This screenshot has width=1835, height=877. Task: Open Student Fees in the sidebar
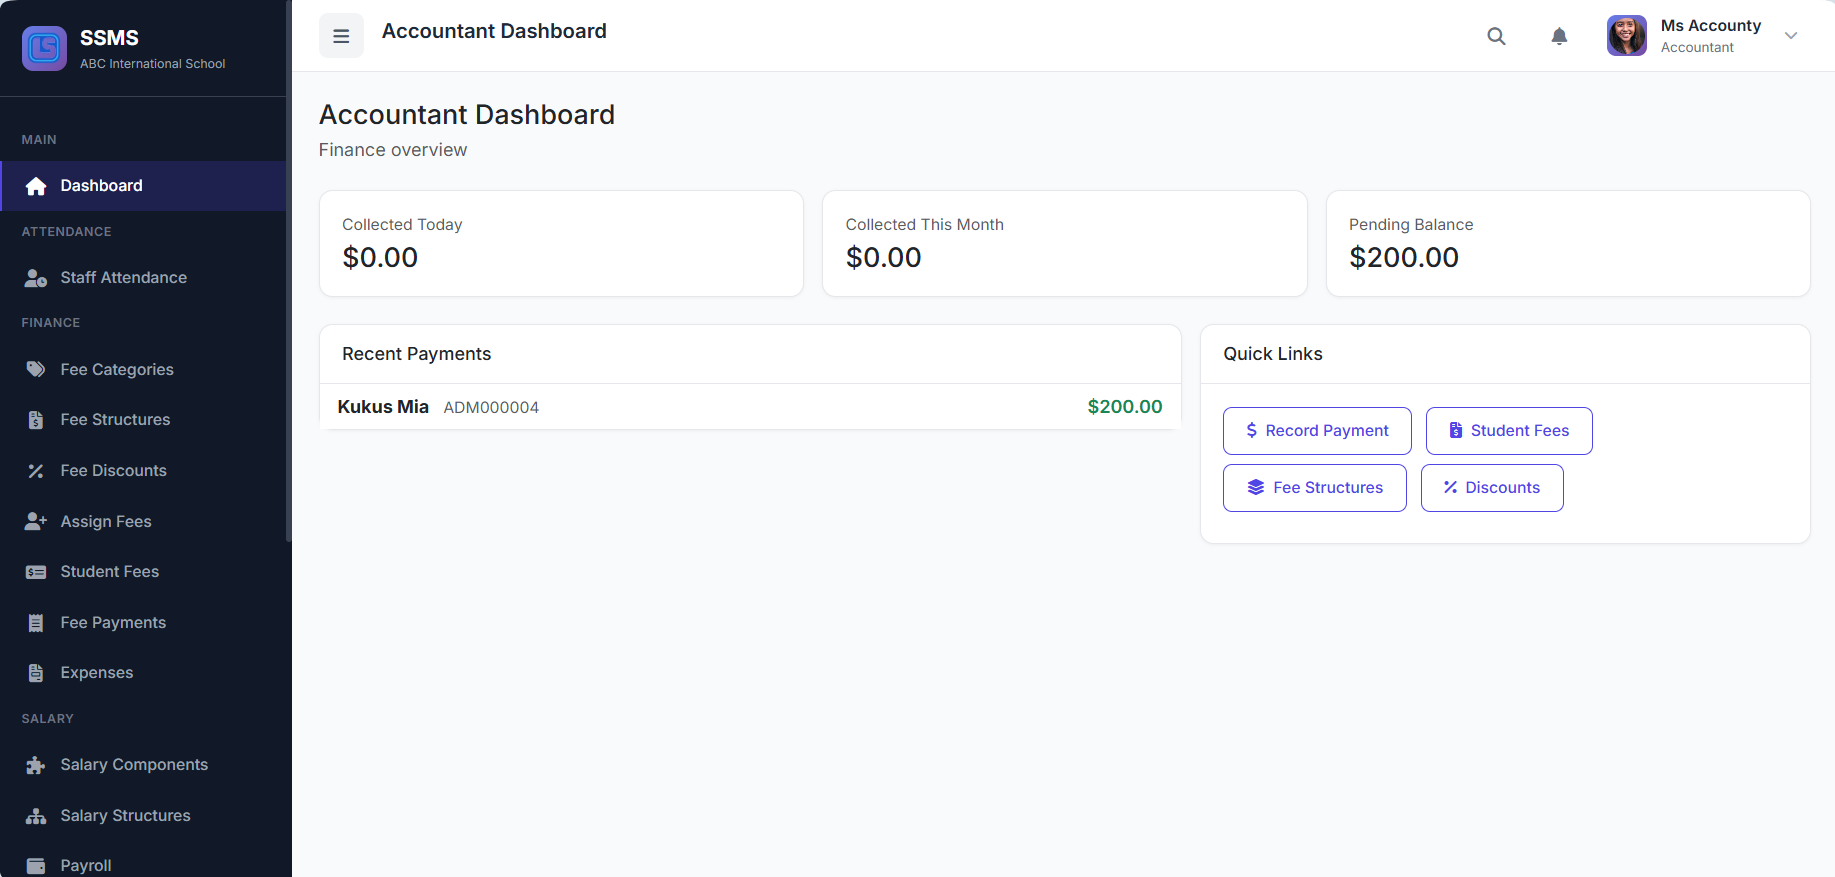[x=109, y=572]
